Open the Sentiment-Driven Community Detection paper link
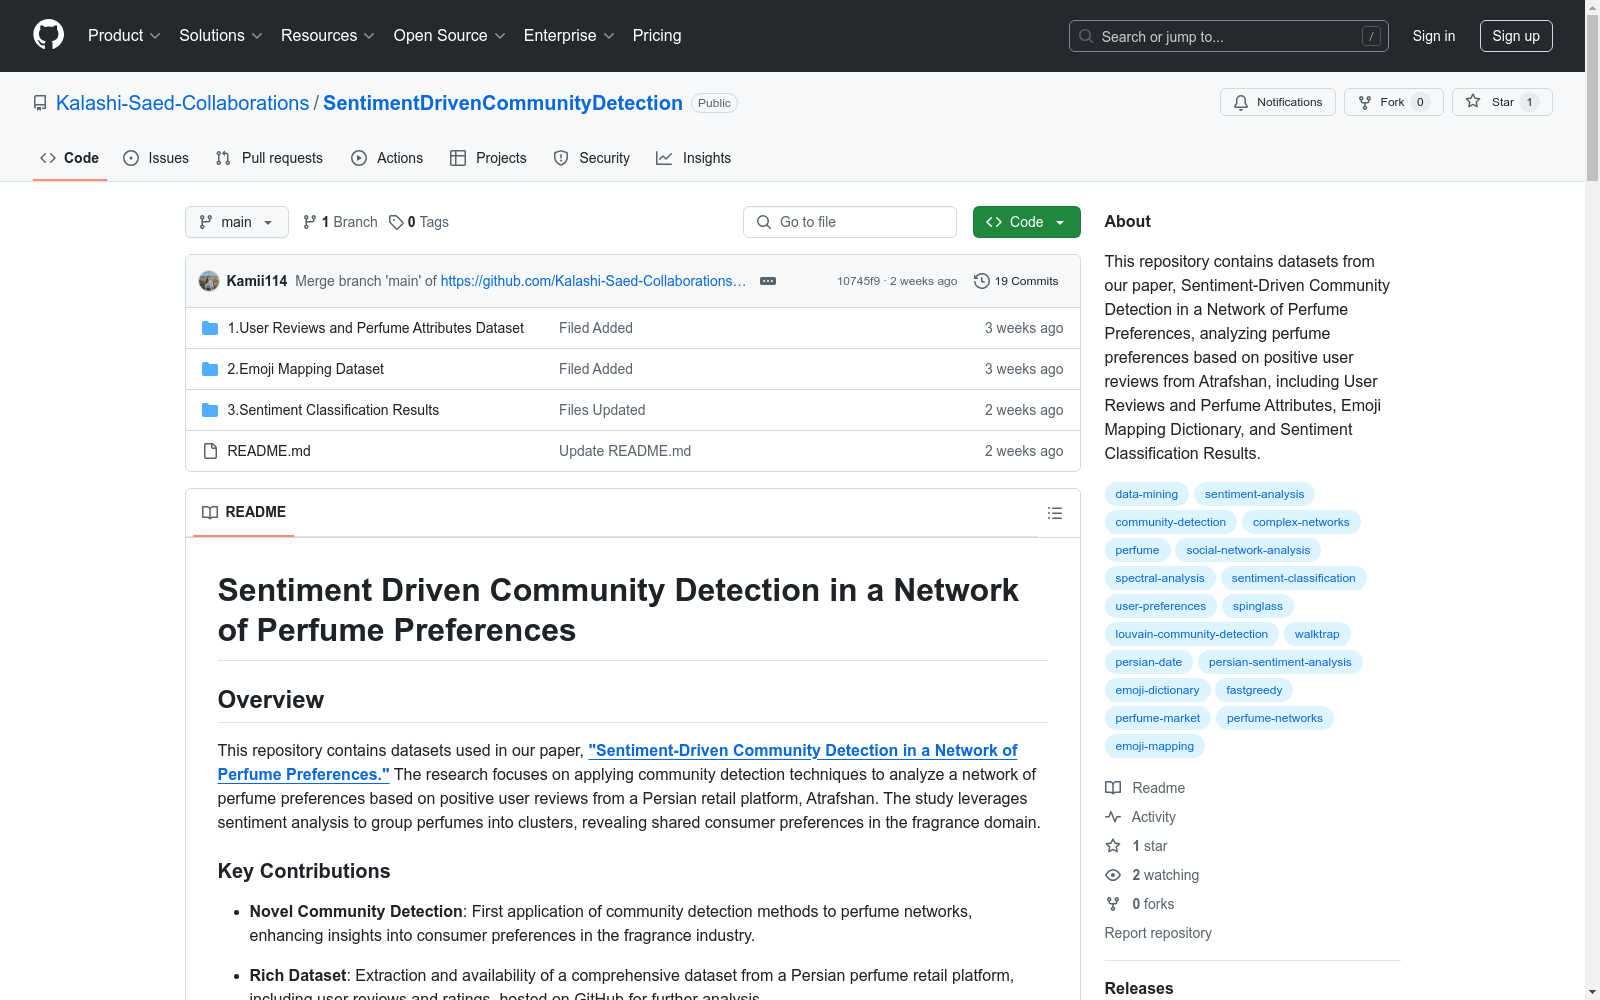The width and height of the screenshot is (1600, 1000). 618,762
